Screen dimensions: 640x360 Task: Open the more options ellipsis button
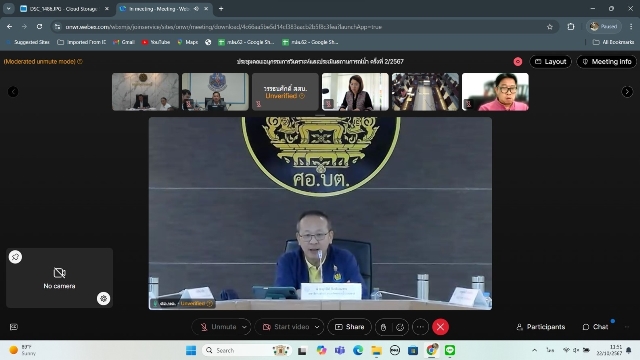click(x=420, y=327)
